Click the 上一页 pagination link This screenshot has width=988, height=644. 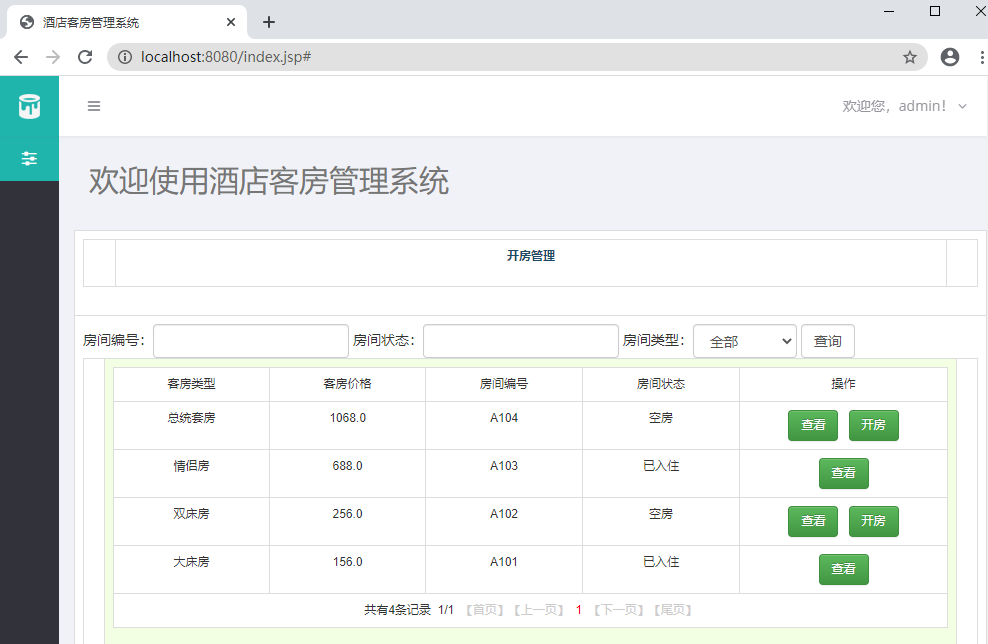point(539,610)
